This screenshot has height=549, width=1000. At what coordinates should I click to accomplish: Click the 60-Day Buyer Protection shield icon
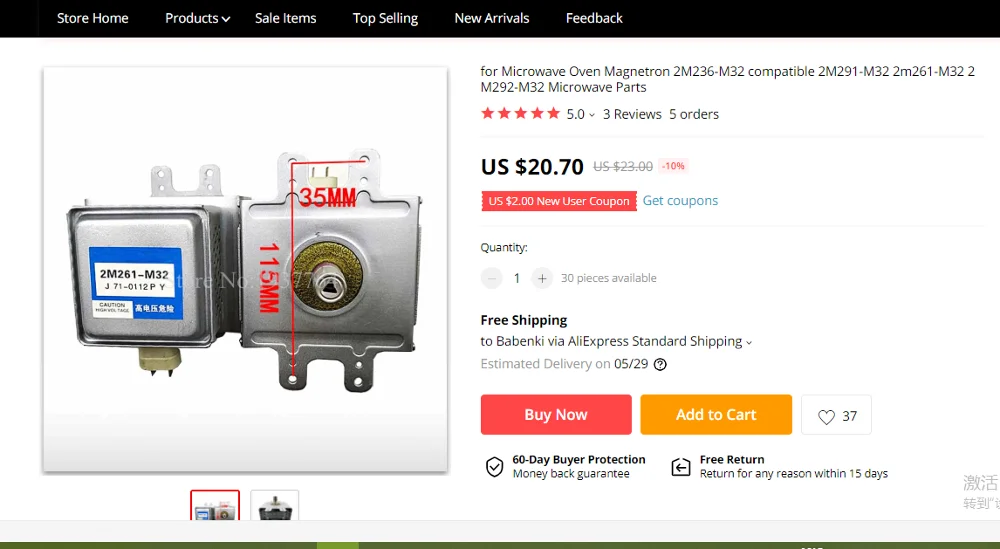pos(494,467)
